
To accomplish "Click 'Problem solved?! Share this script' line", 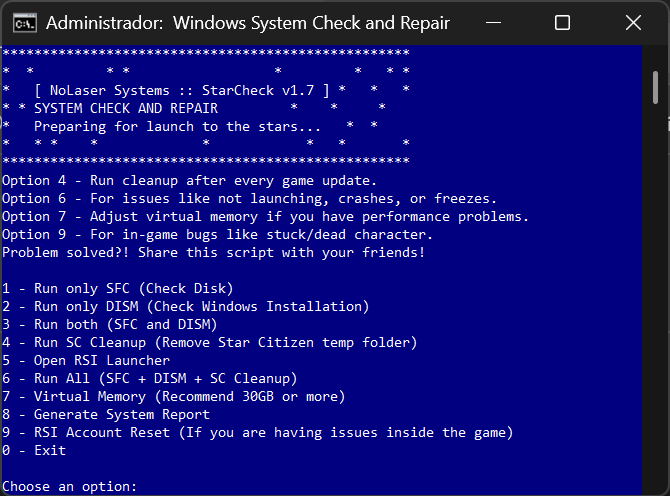I will pos(214,252).
